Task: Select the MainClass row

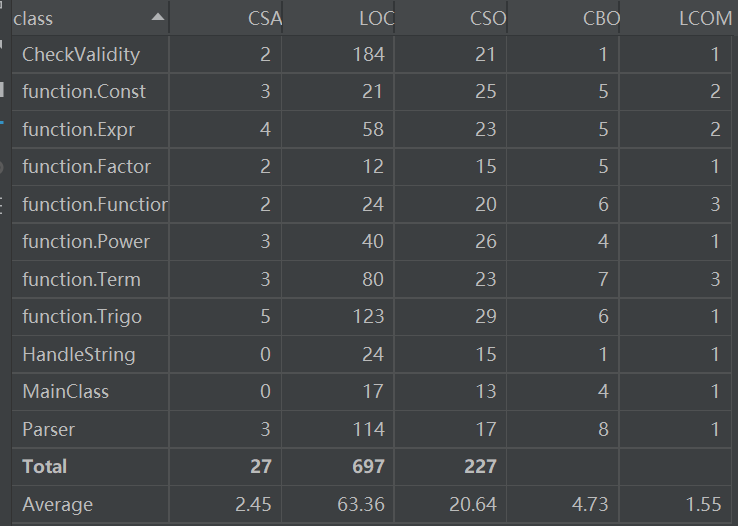Action: click(x=65, y=391)
